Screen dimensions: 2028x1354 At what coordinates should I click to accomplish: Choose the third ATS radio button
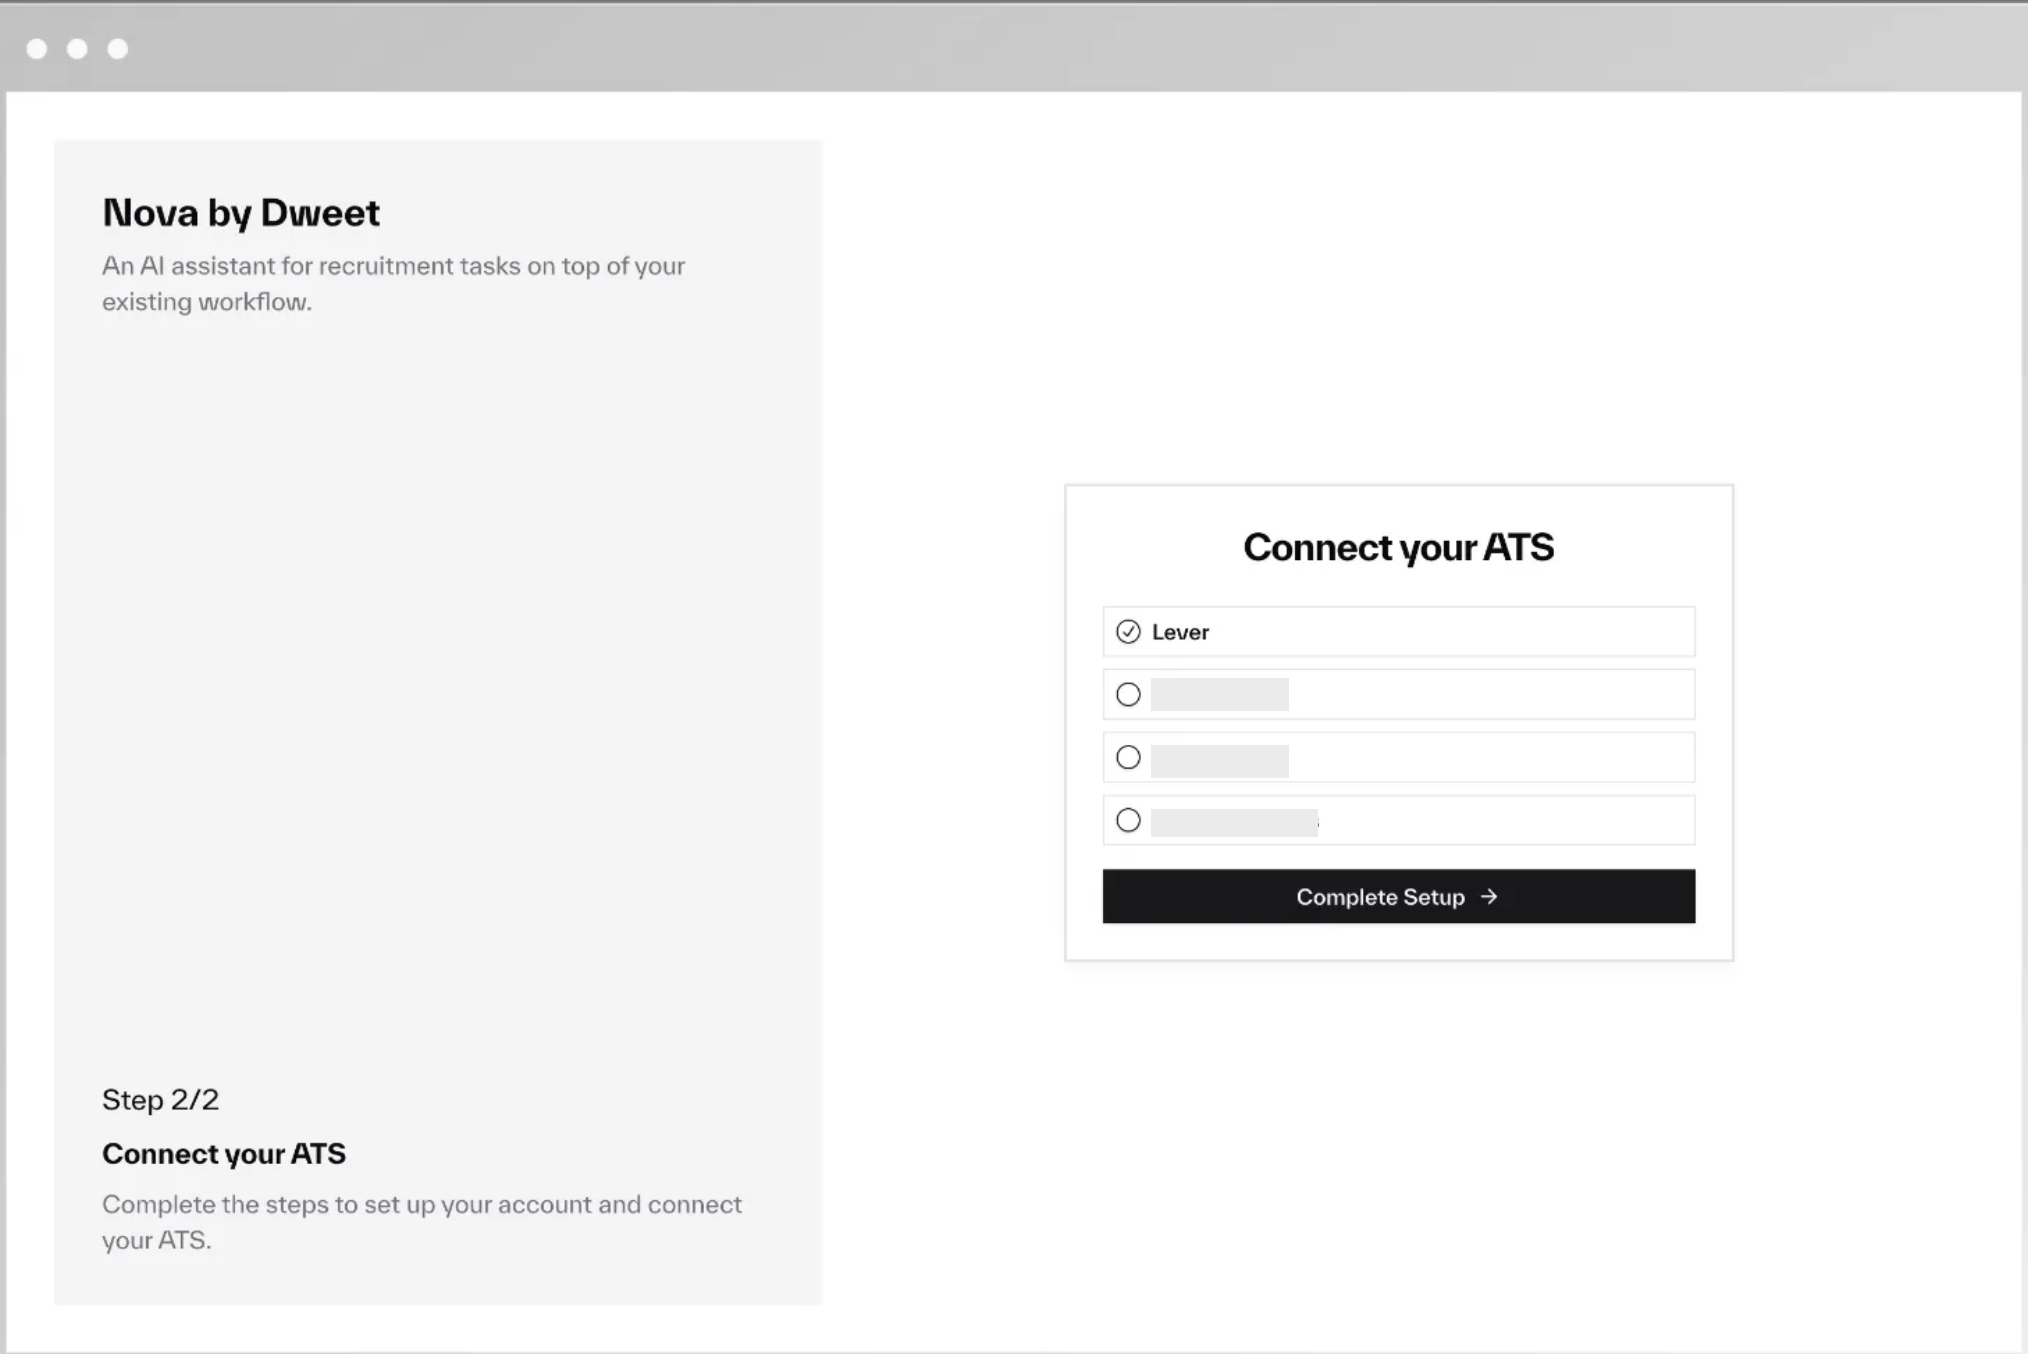[1128, 757]
